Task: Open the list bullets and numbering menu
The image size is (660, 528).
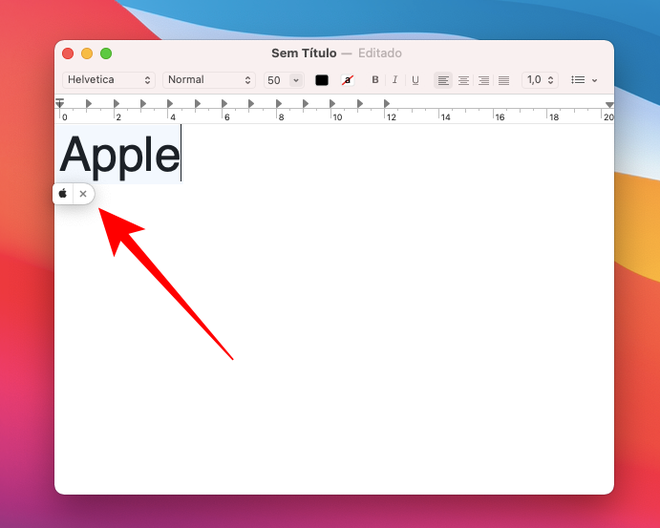Action: coord(584,80)
